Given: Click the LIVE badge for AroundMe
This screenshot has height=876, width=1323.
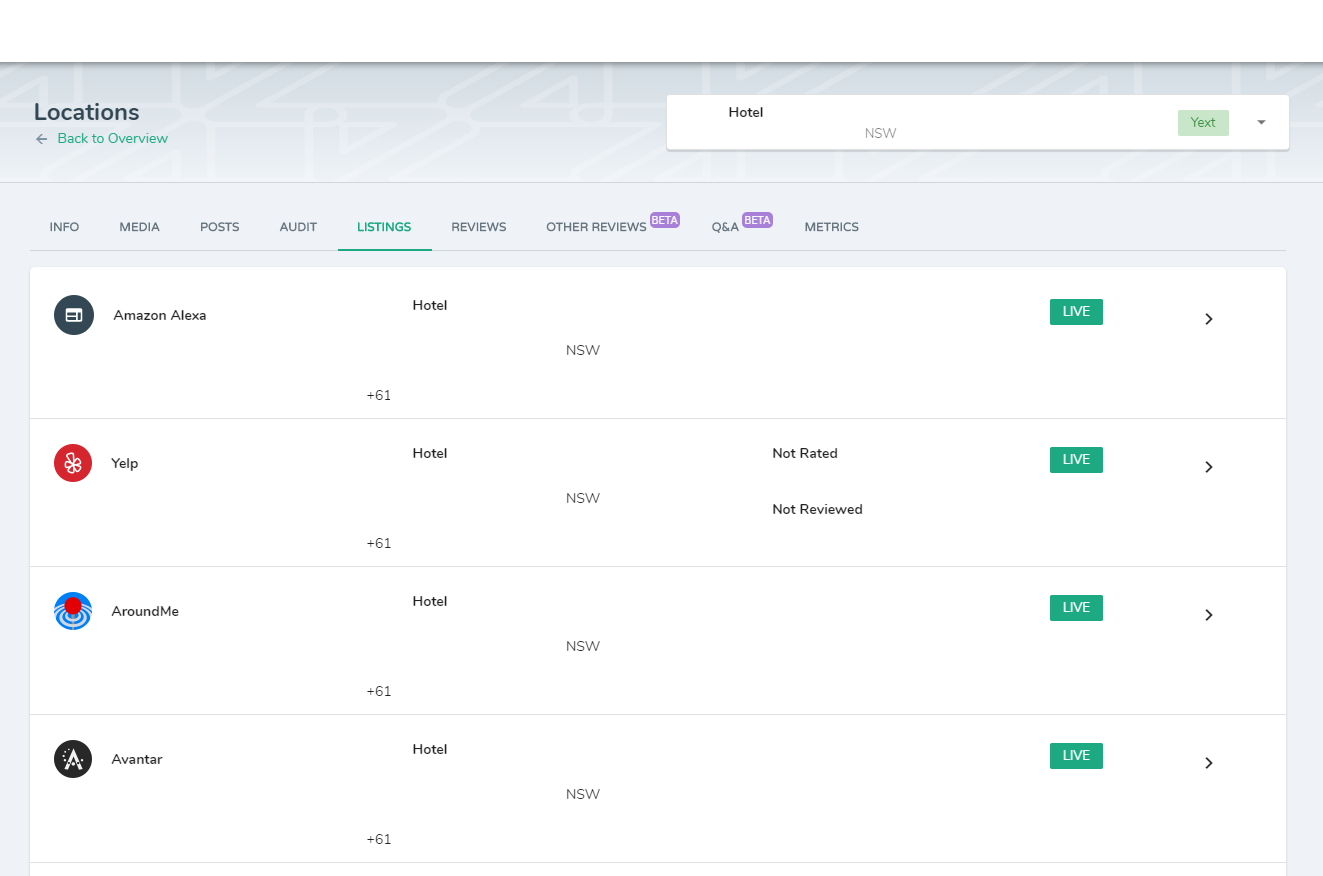Looking at the screenshot, I should pos(1076,608).
